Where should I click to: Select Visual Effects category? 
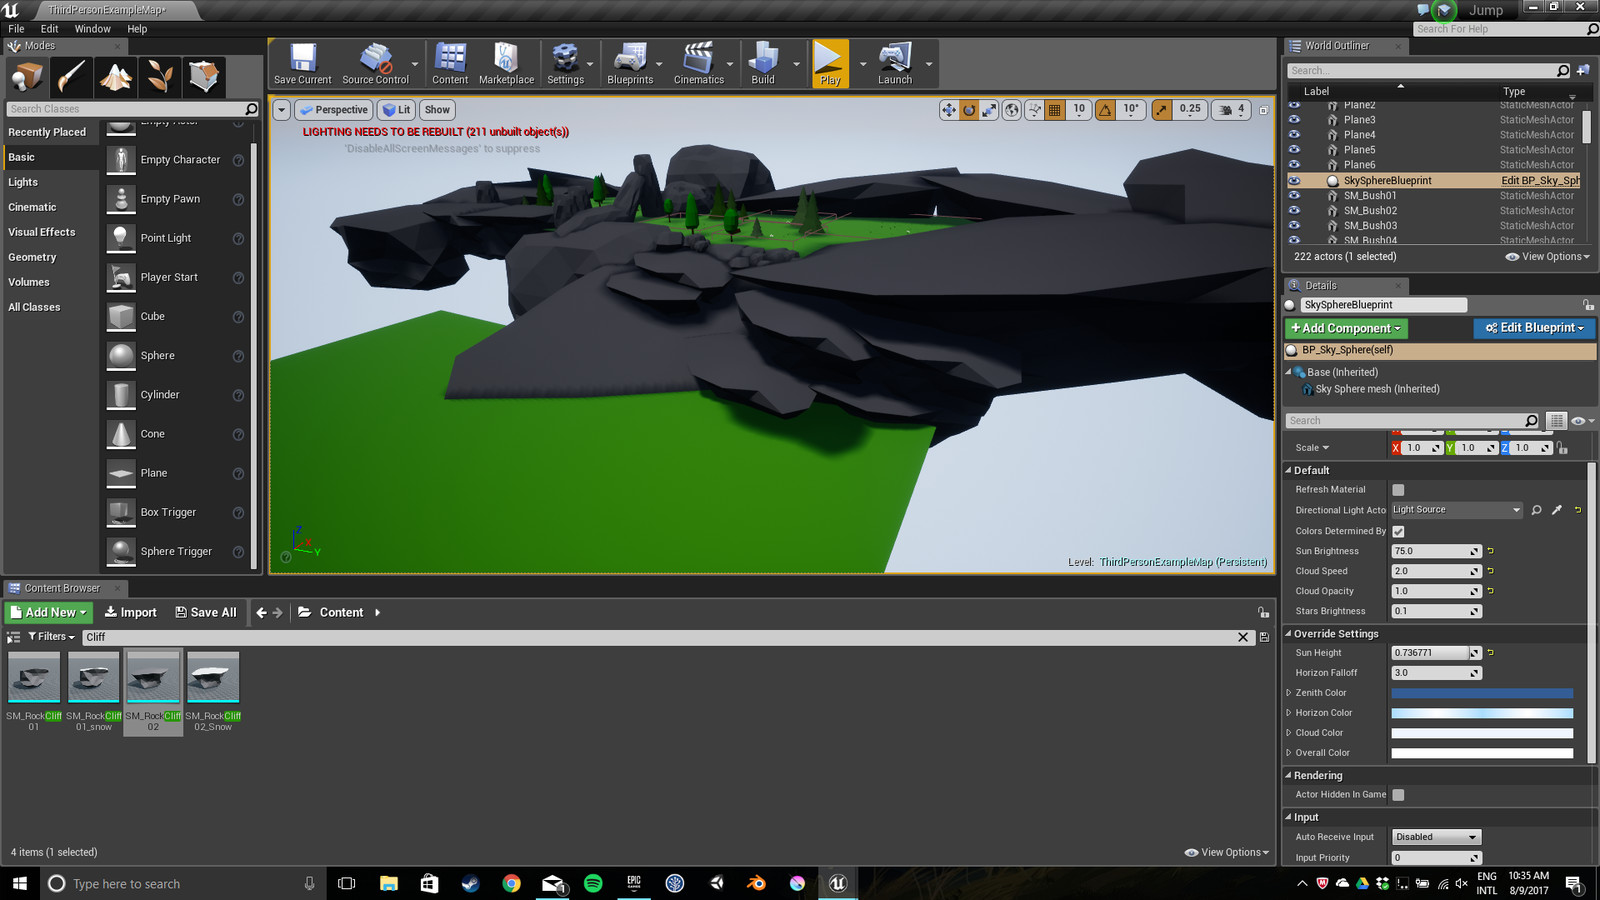pyautogui.click(x=42, y=232)
